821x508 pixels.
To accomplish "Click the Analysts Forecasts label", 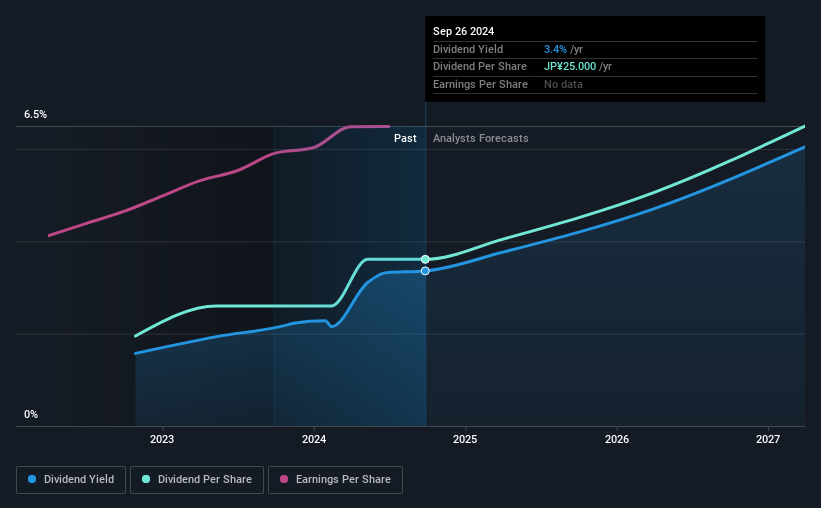I will coord(481,138).
